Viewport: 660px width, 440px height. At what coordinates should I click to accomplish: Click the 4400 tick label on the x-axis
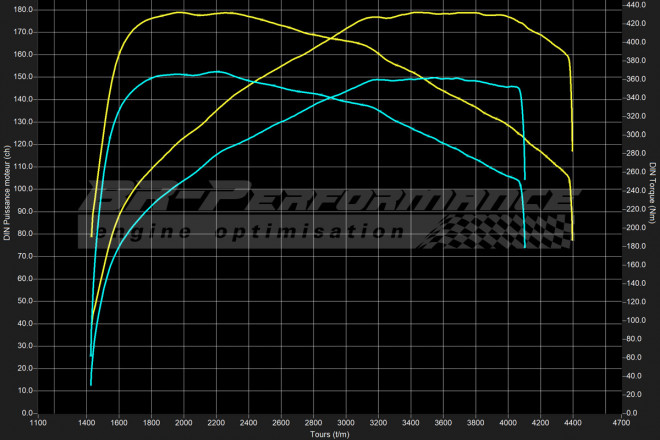[573, 423]
